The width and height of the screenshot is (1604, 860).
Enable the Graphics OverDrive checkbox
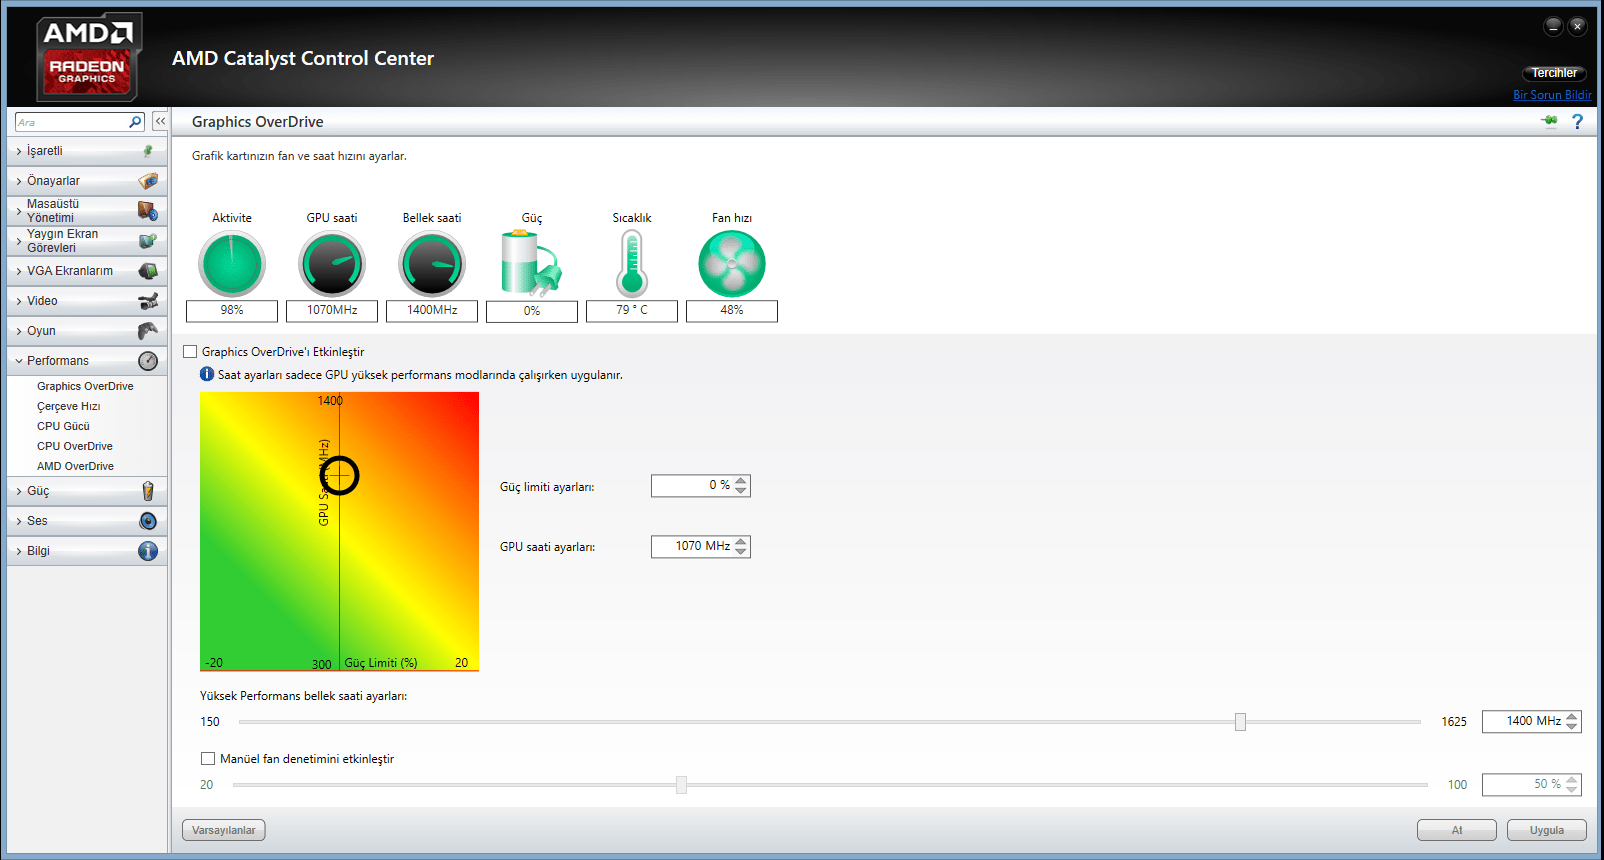click(190, 352)
